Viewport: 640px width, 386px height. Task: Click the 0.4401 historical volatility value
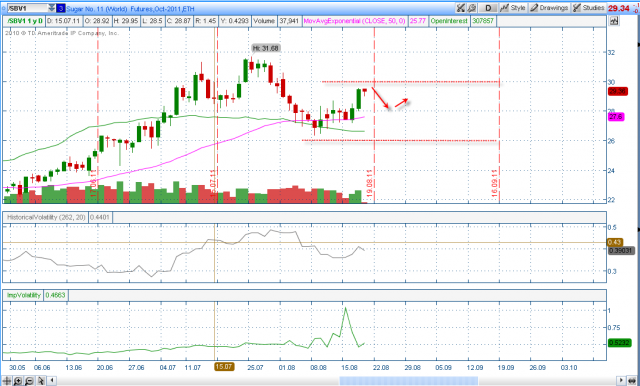coord(100,217)
